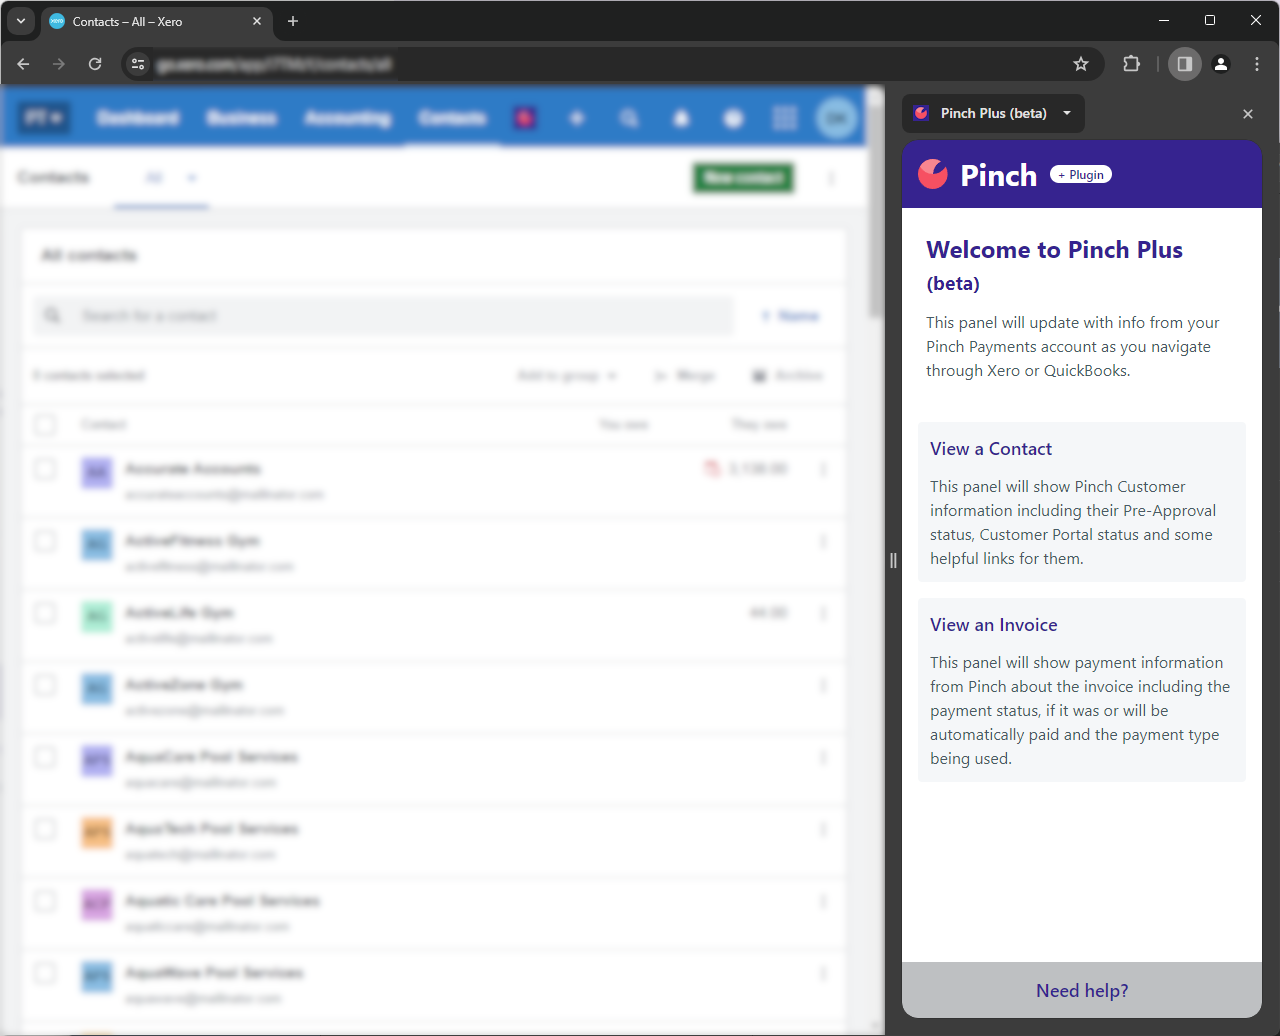Image resolution: width=1280 pixels, height=1036 pixels.
Task: Open the quick-create plus menu
Action: pos(577,118)
